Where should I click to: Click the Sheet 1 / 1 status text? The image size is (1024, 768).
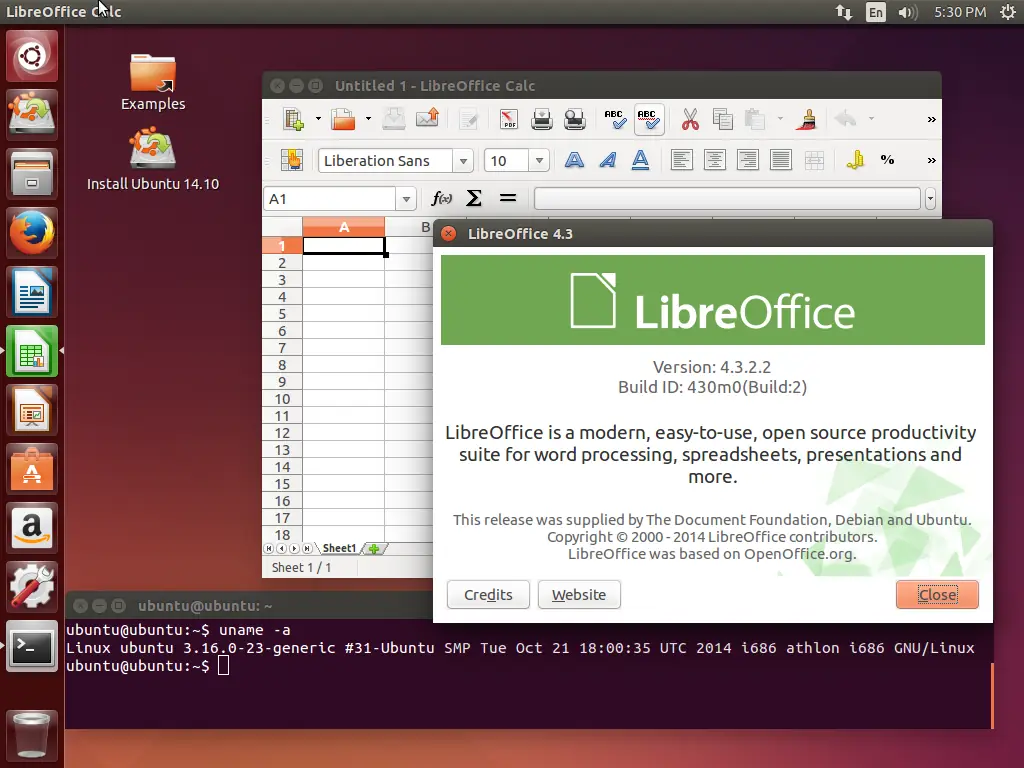(301, 568)
